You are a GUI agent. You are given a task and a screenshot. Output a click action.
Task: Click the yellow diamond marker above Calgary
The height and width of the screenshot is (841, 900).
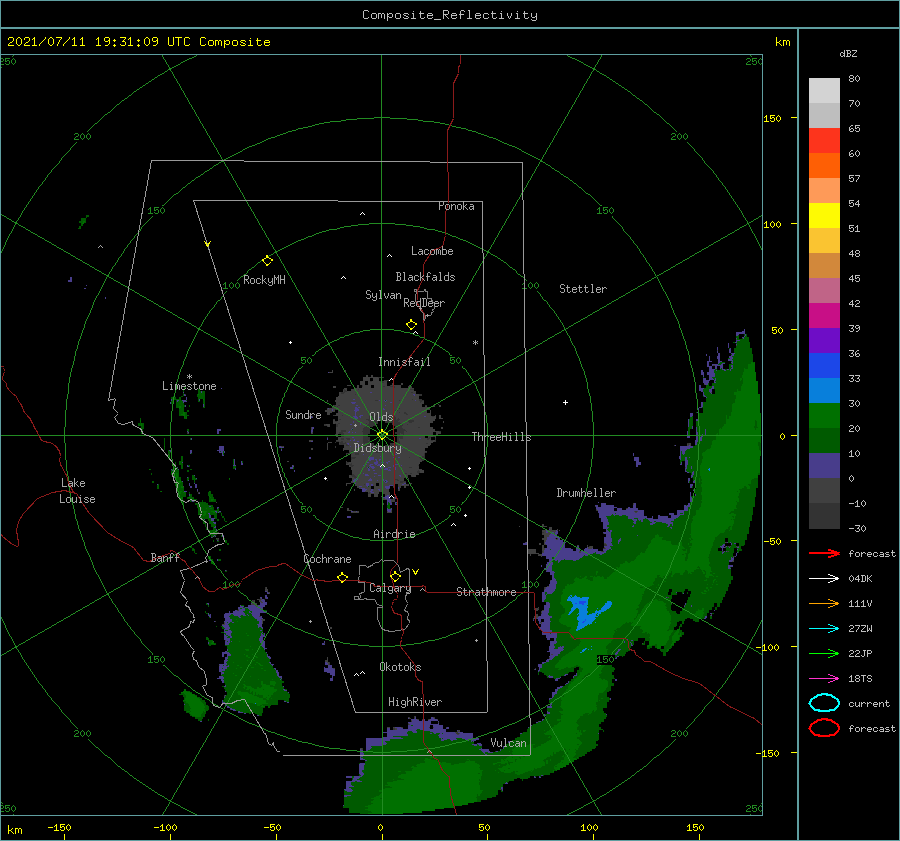point(395,576)
